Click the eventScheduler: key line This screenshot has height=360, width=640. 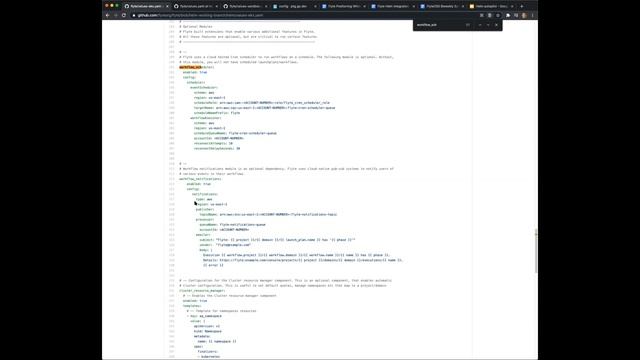tap(204, 87)
